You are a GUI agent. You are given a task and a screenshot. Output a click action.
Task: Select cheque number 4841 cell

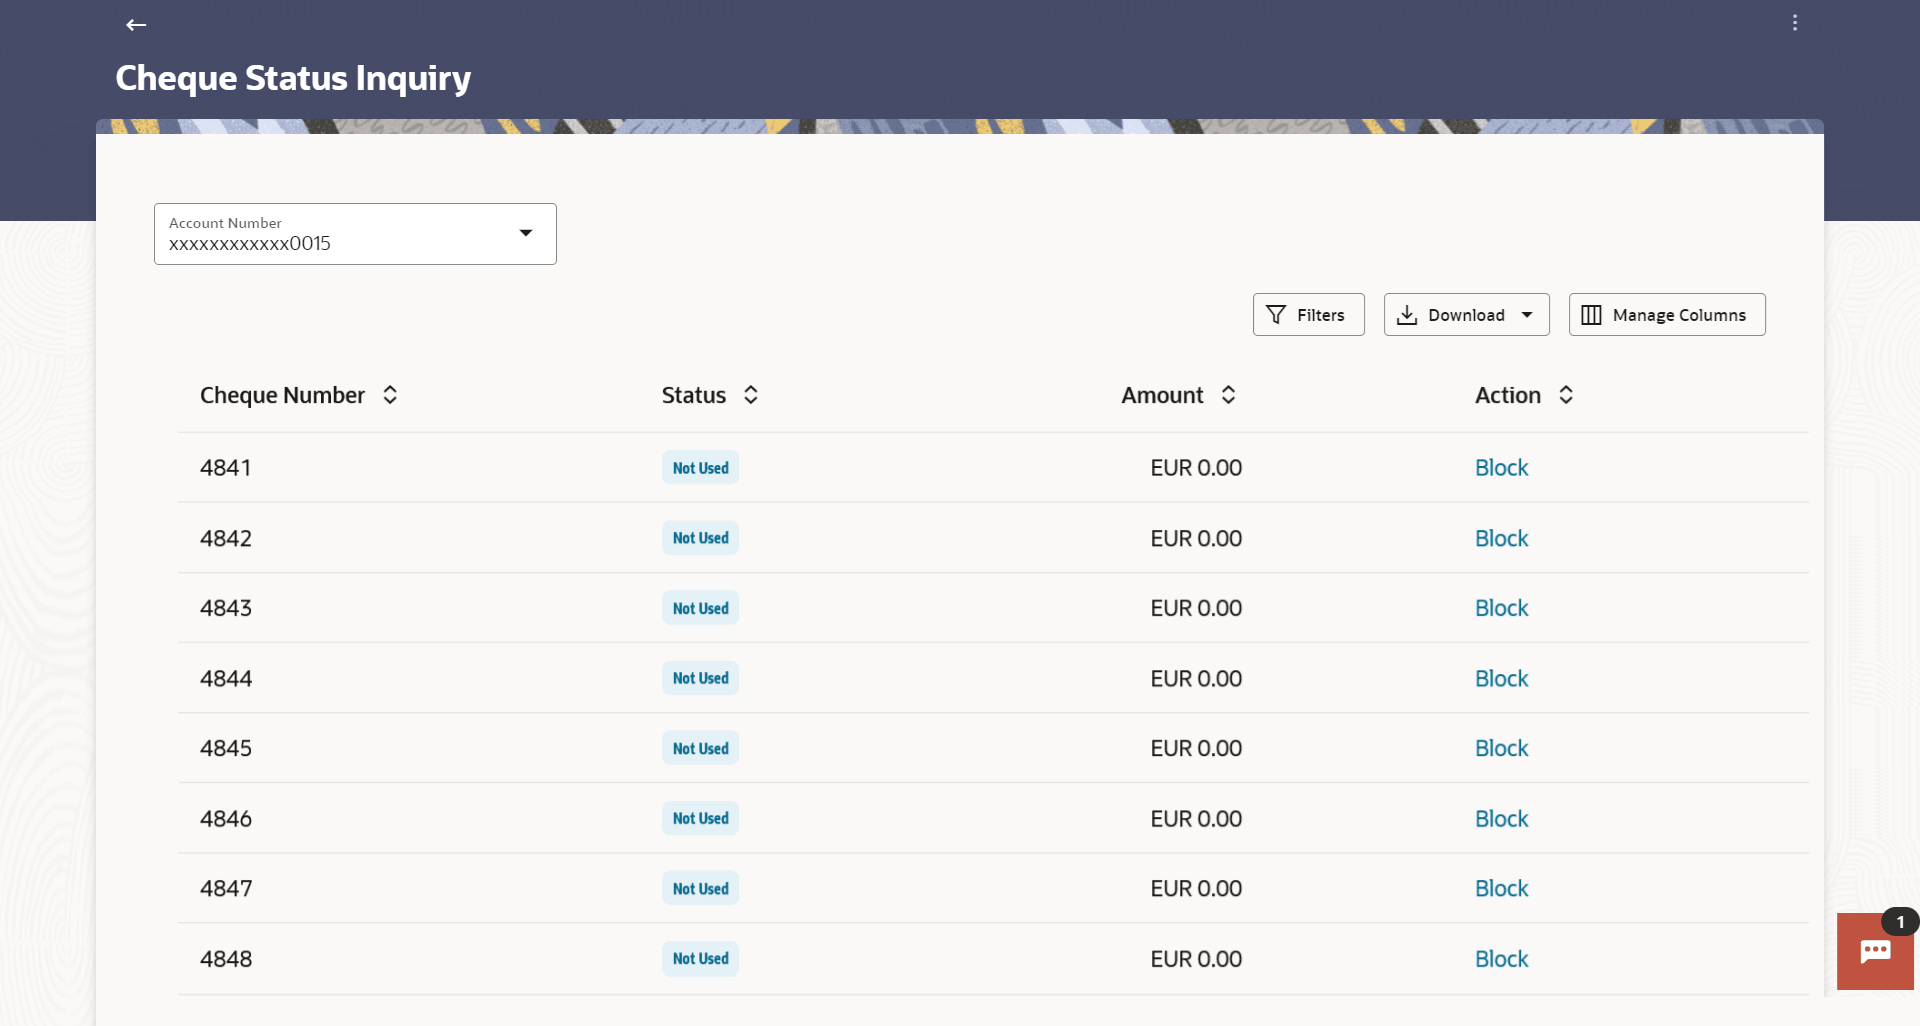[226, 468]
